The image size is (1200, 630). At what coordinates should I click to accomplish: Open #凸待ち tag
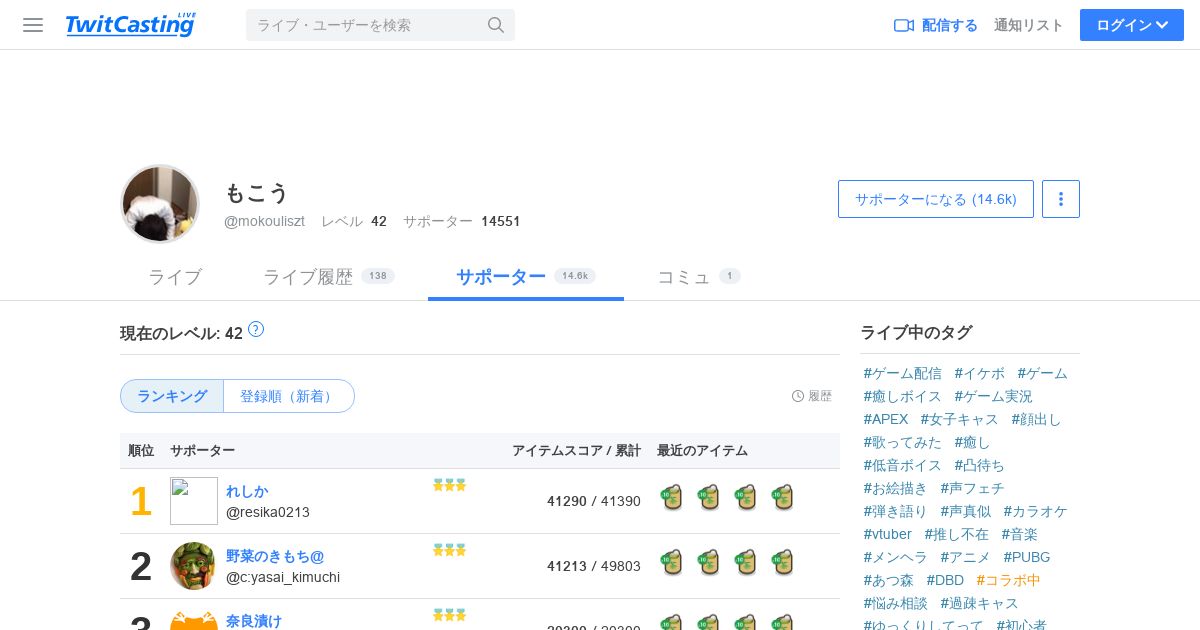pos(980,465)
